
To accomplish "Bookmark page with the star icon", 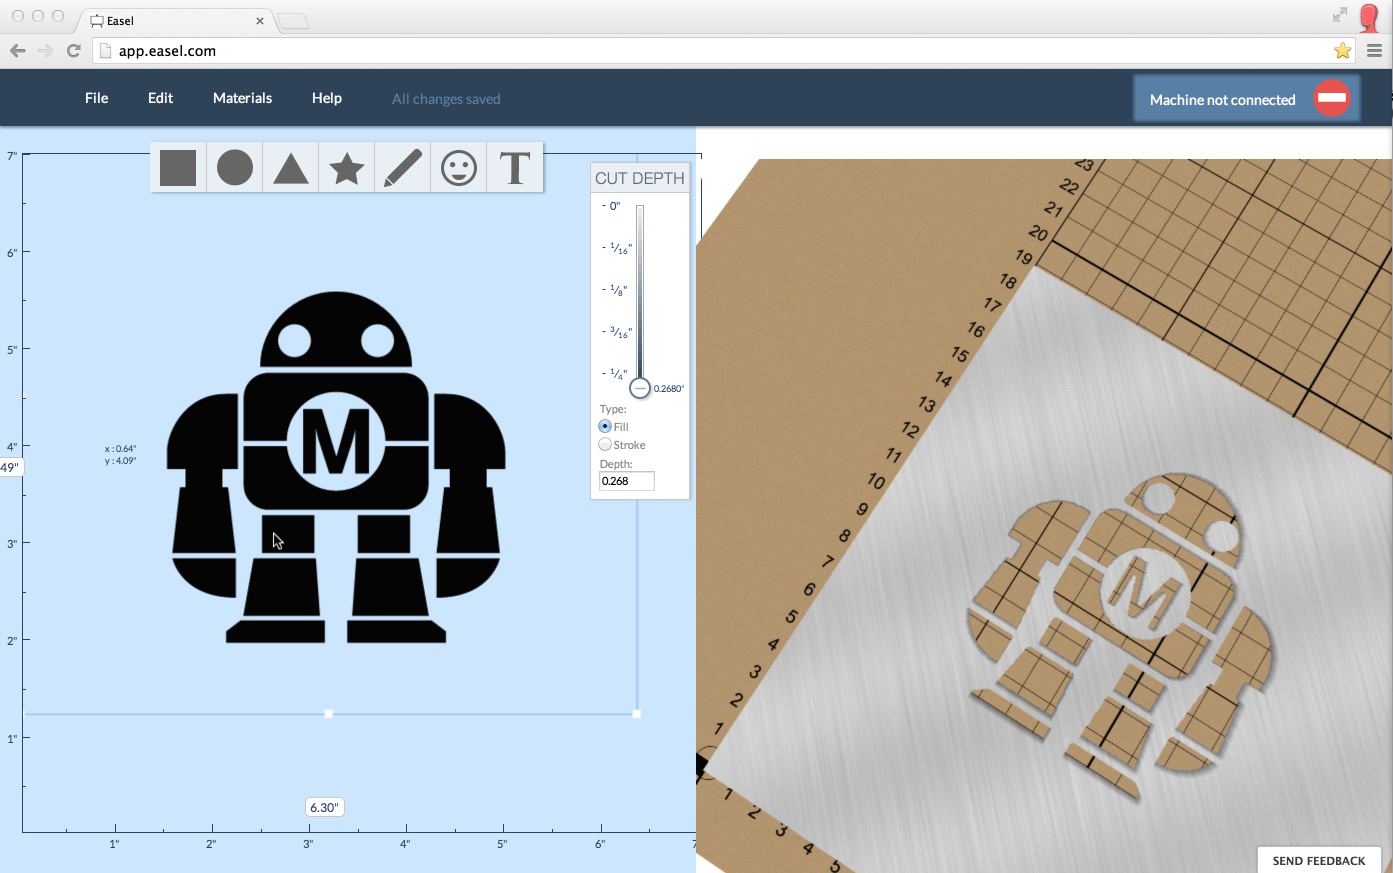I will [x=1342, y=51].
